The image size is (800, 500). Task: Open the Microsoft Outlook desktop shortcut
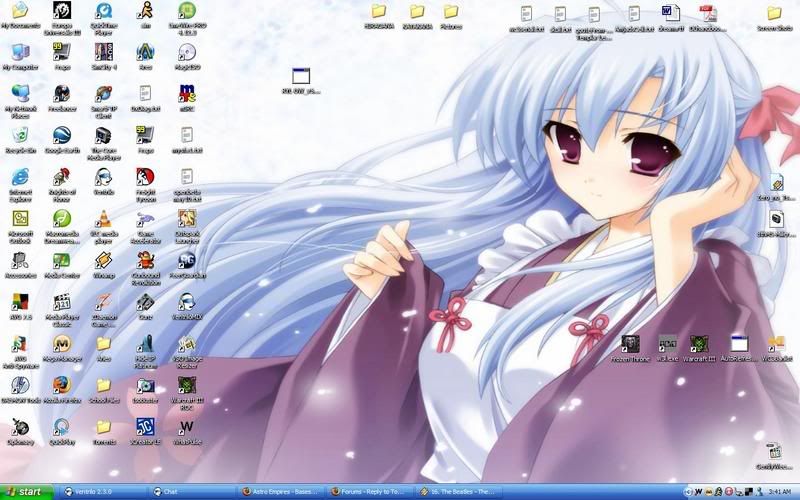tap(19, 220)
